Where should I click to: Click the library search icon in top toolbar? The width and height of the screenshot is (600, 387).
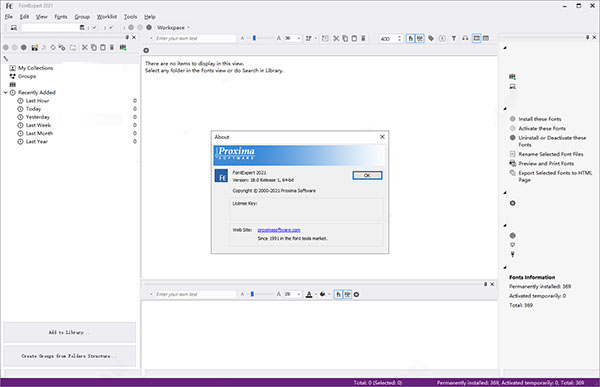point(14,28)
